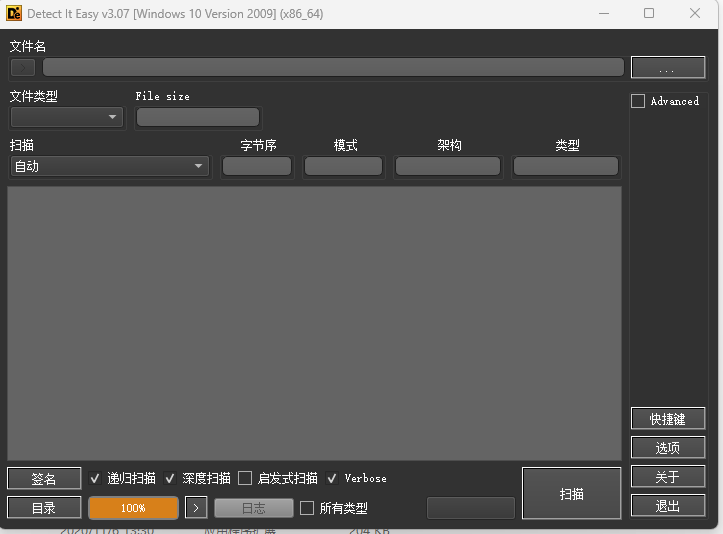Check the 所有类型 checkbox

tap(307, 508)
